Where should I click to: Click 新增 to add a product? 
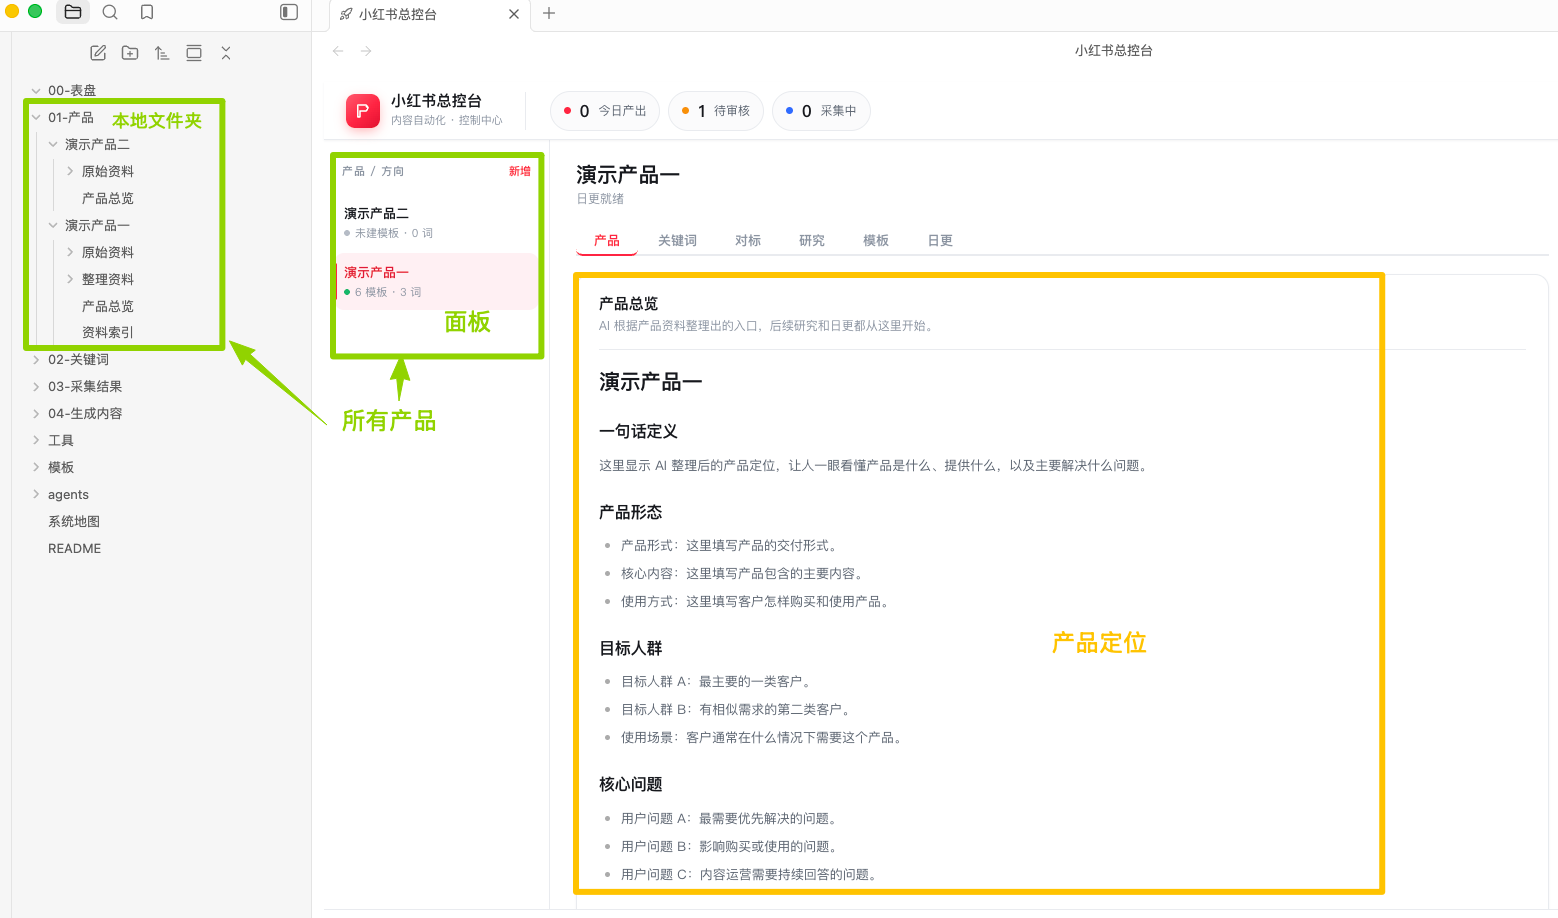[x=520, y=171]
